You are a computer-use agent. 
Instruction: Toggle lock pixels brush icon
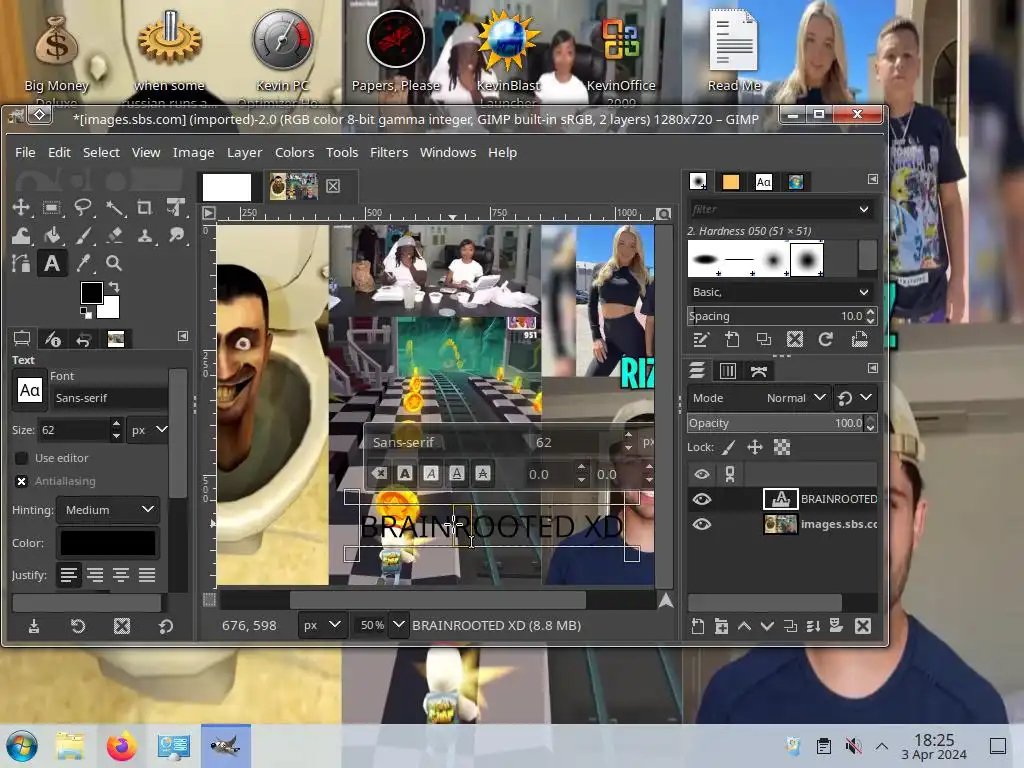coord(729,447)
